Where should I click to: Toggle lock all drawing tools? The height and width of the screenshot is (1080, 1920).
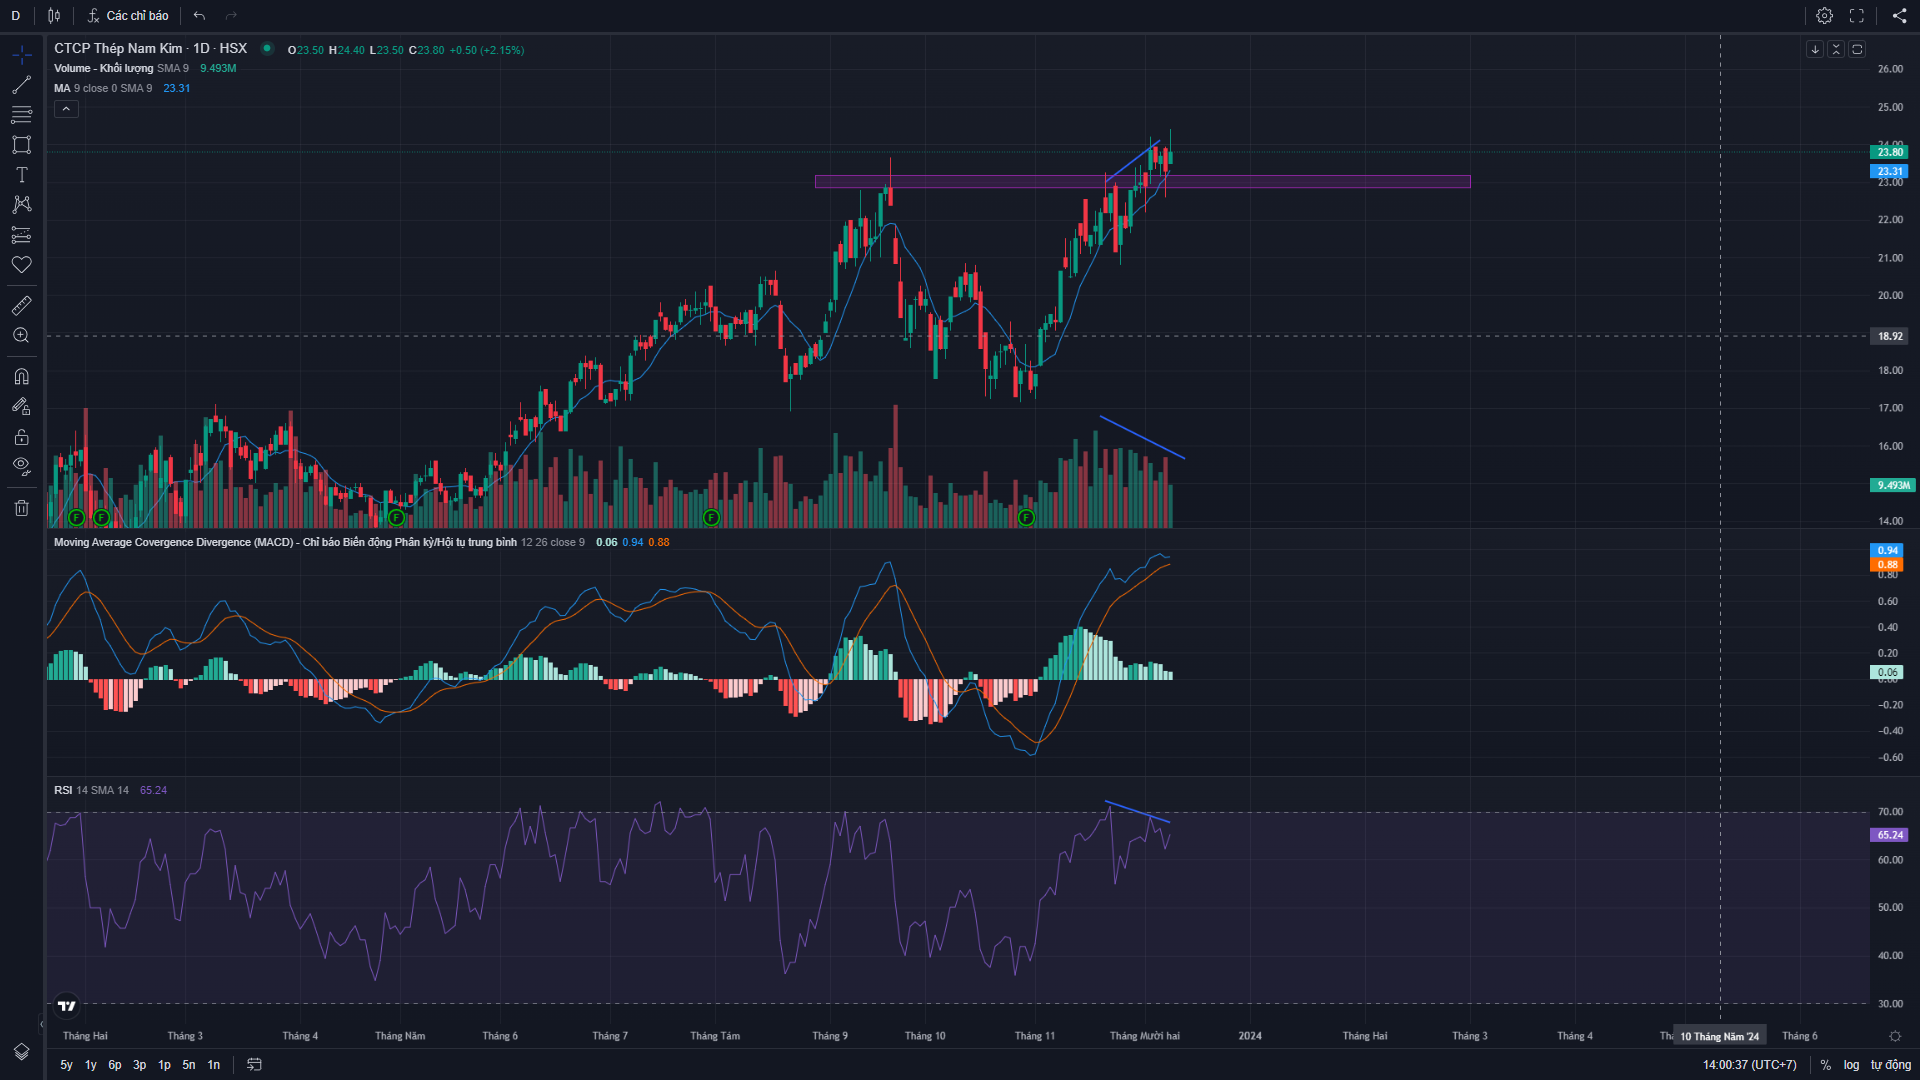(x=21, y=437)
